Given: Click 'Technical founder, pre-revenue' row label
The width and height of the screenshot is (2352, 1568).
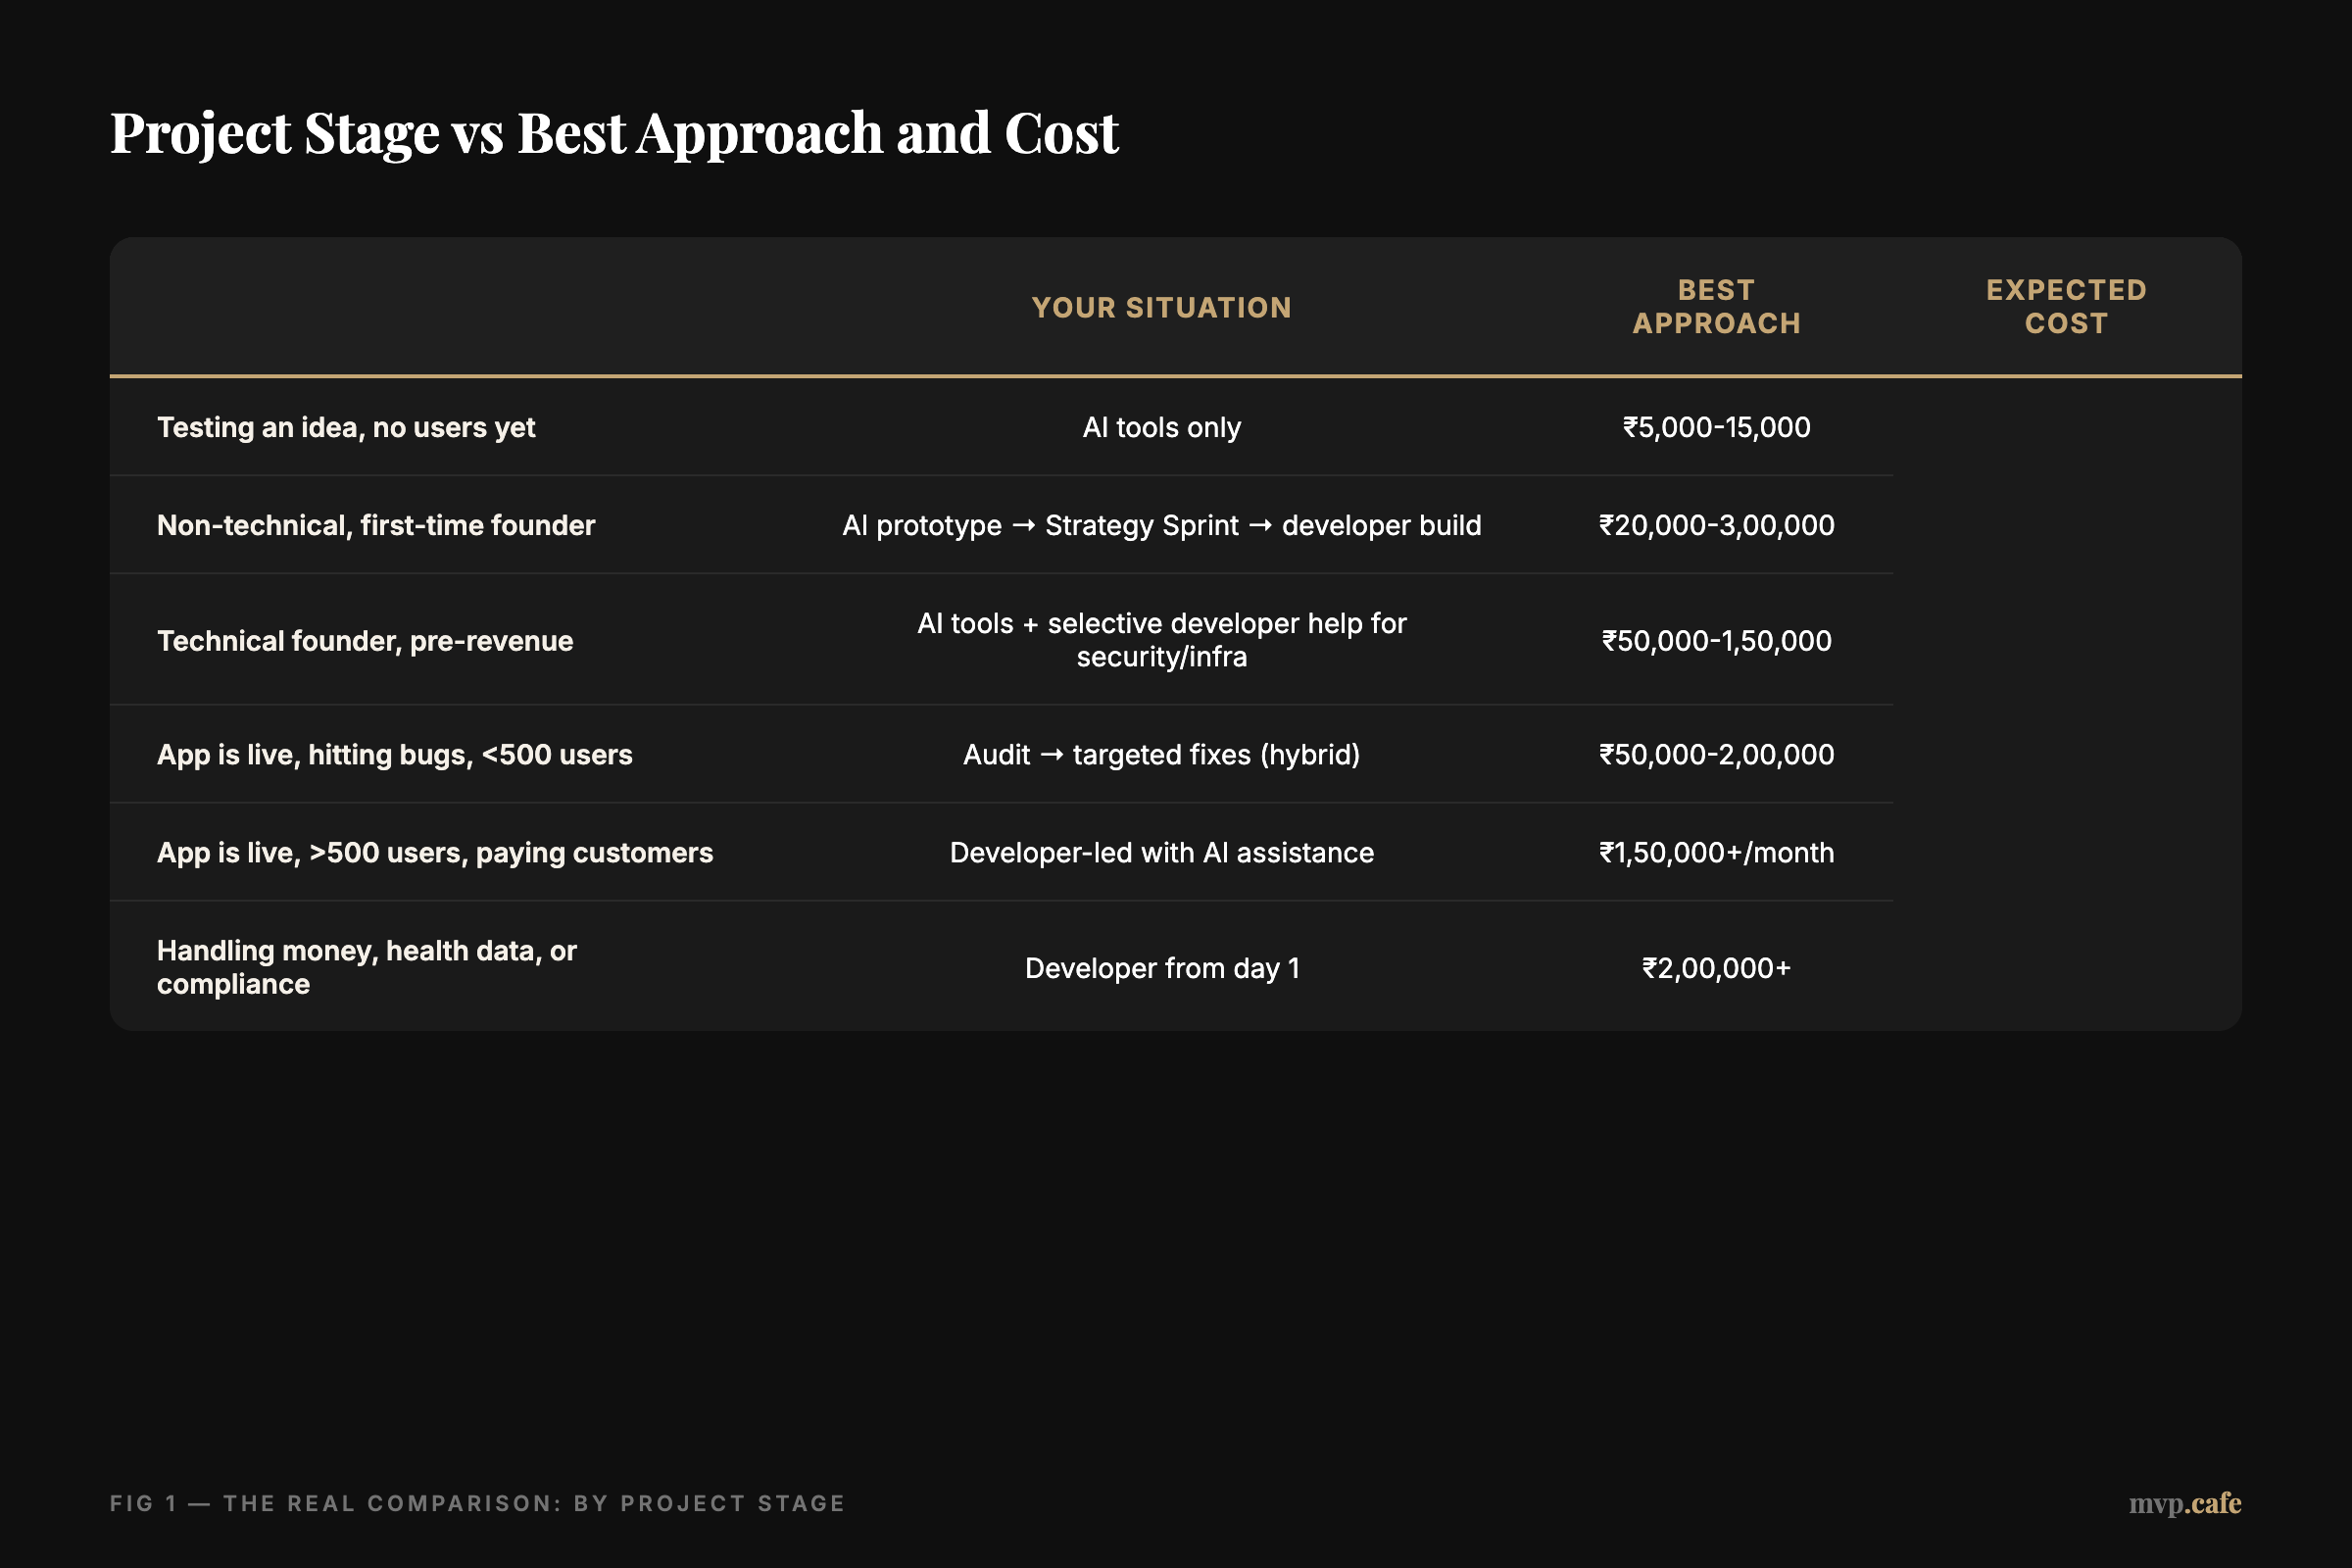Looking at the screenshot, I should pyautogui.click(x=365, y=640).
